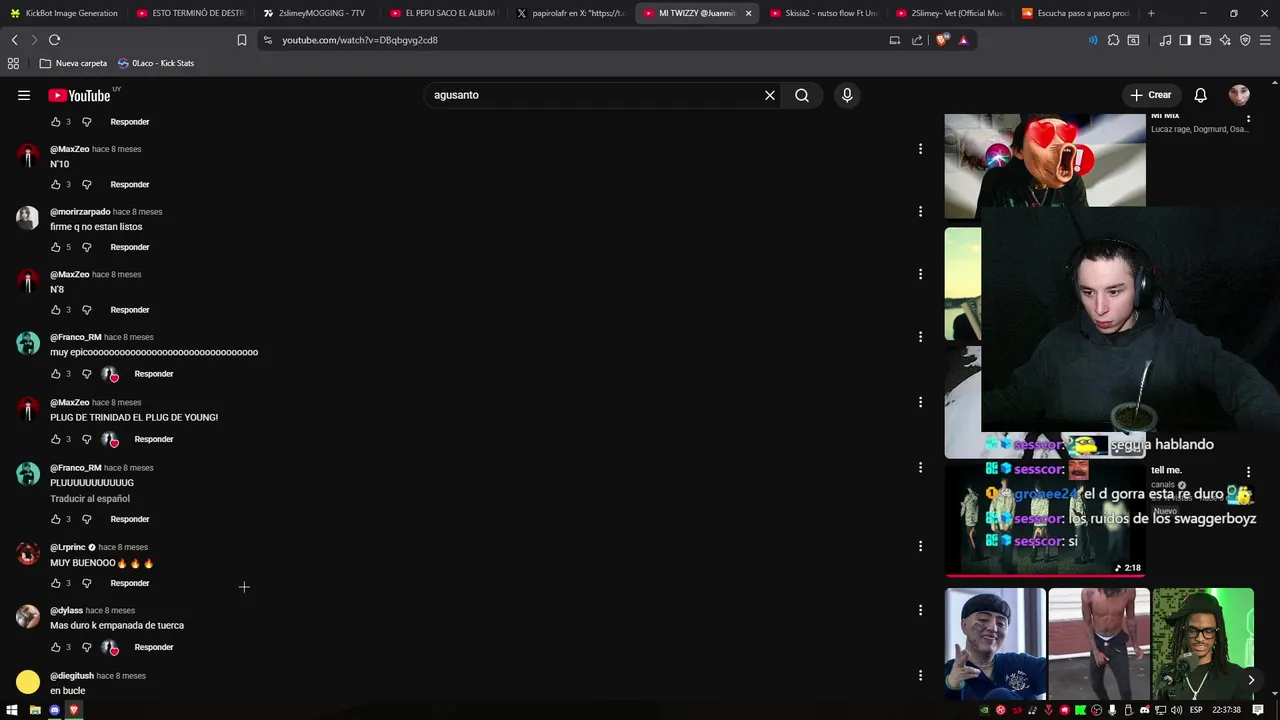Bookmark this page
This screenshot has width=1280, height=720.
(242, 40)
